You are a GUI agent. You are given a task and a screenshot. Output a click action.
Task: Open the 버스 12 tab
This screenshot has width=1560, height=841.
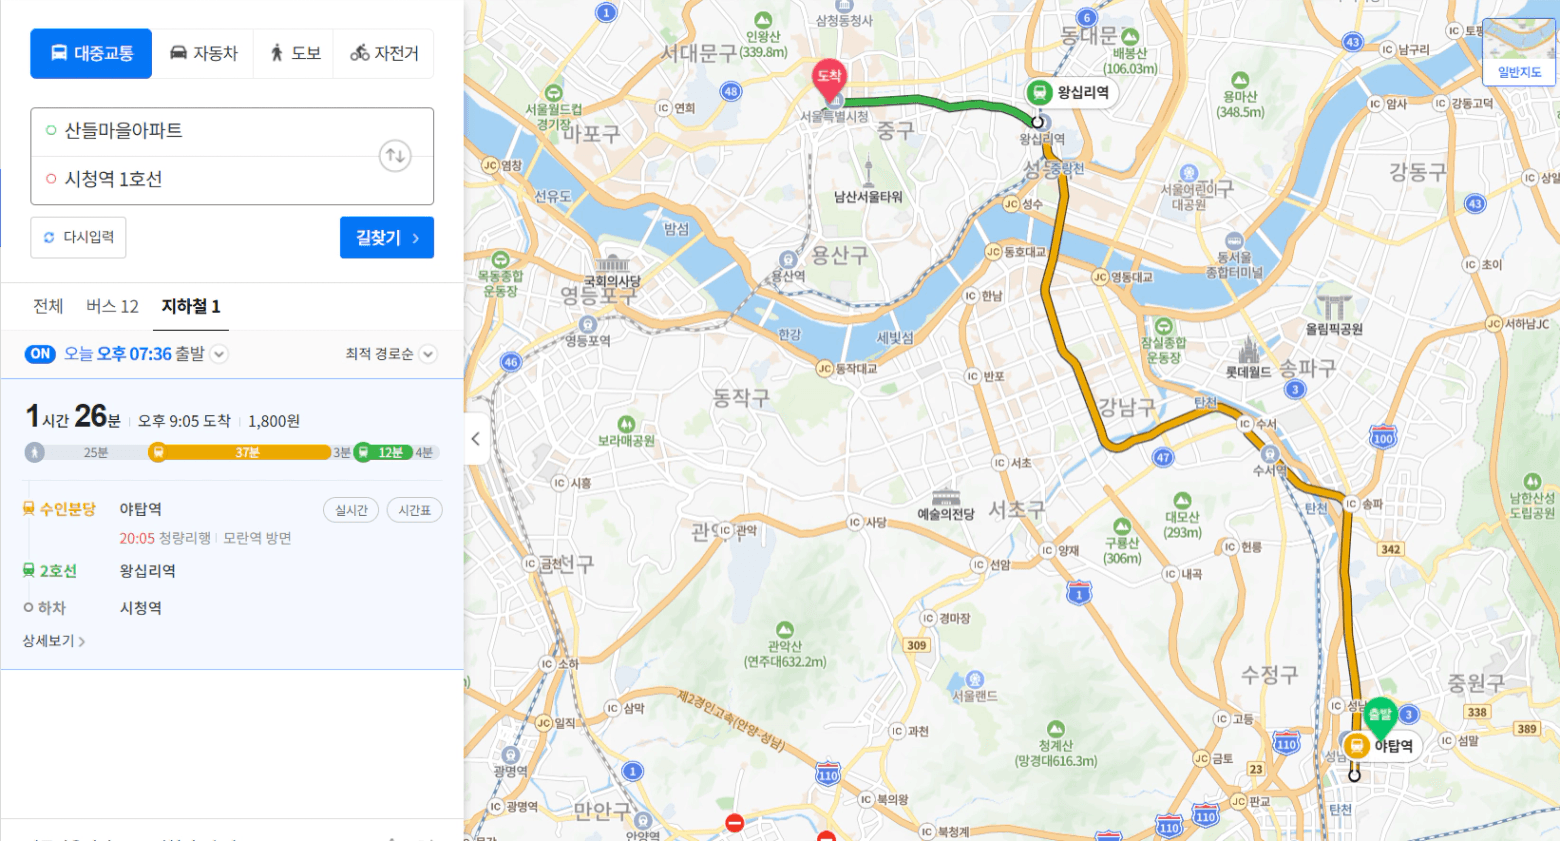coord(112,306)
